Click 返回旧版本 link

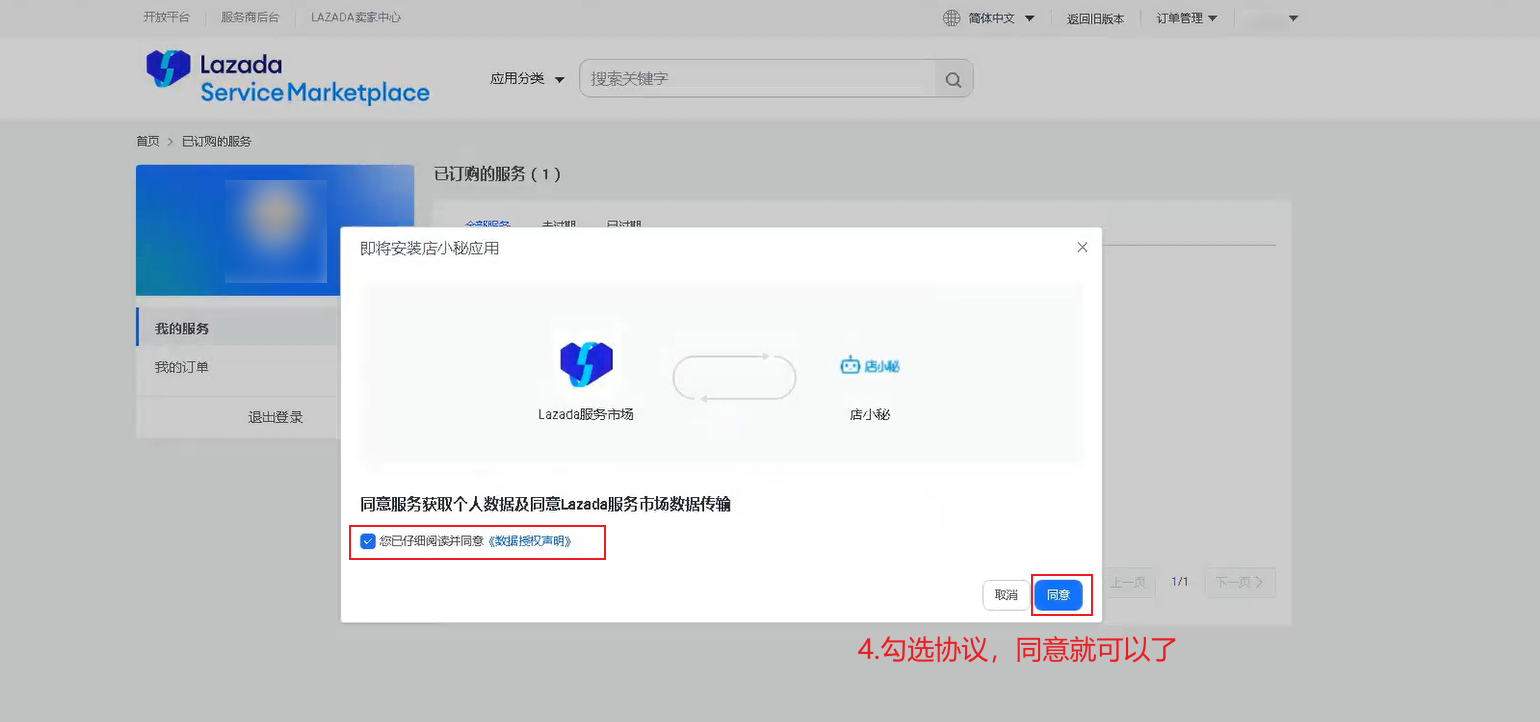[x=1095, y=18]
